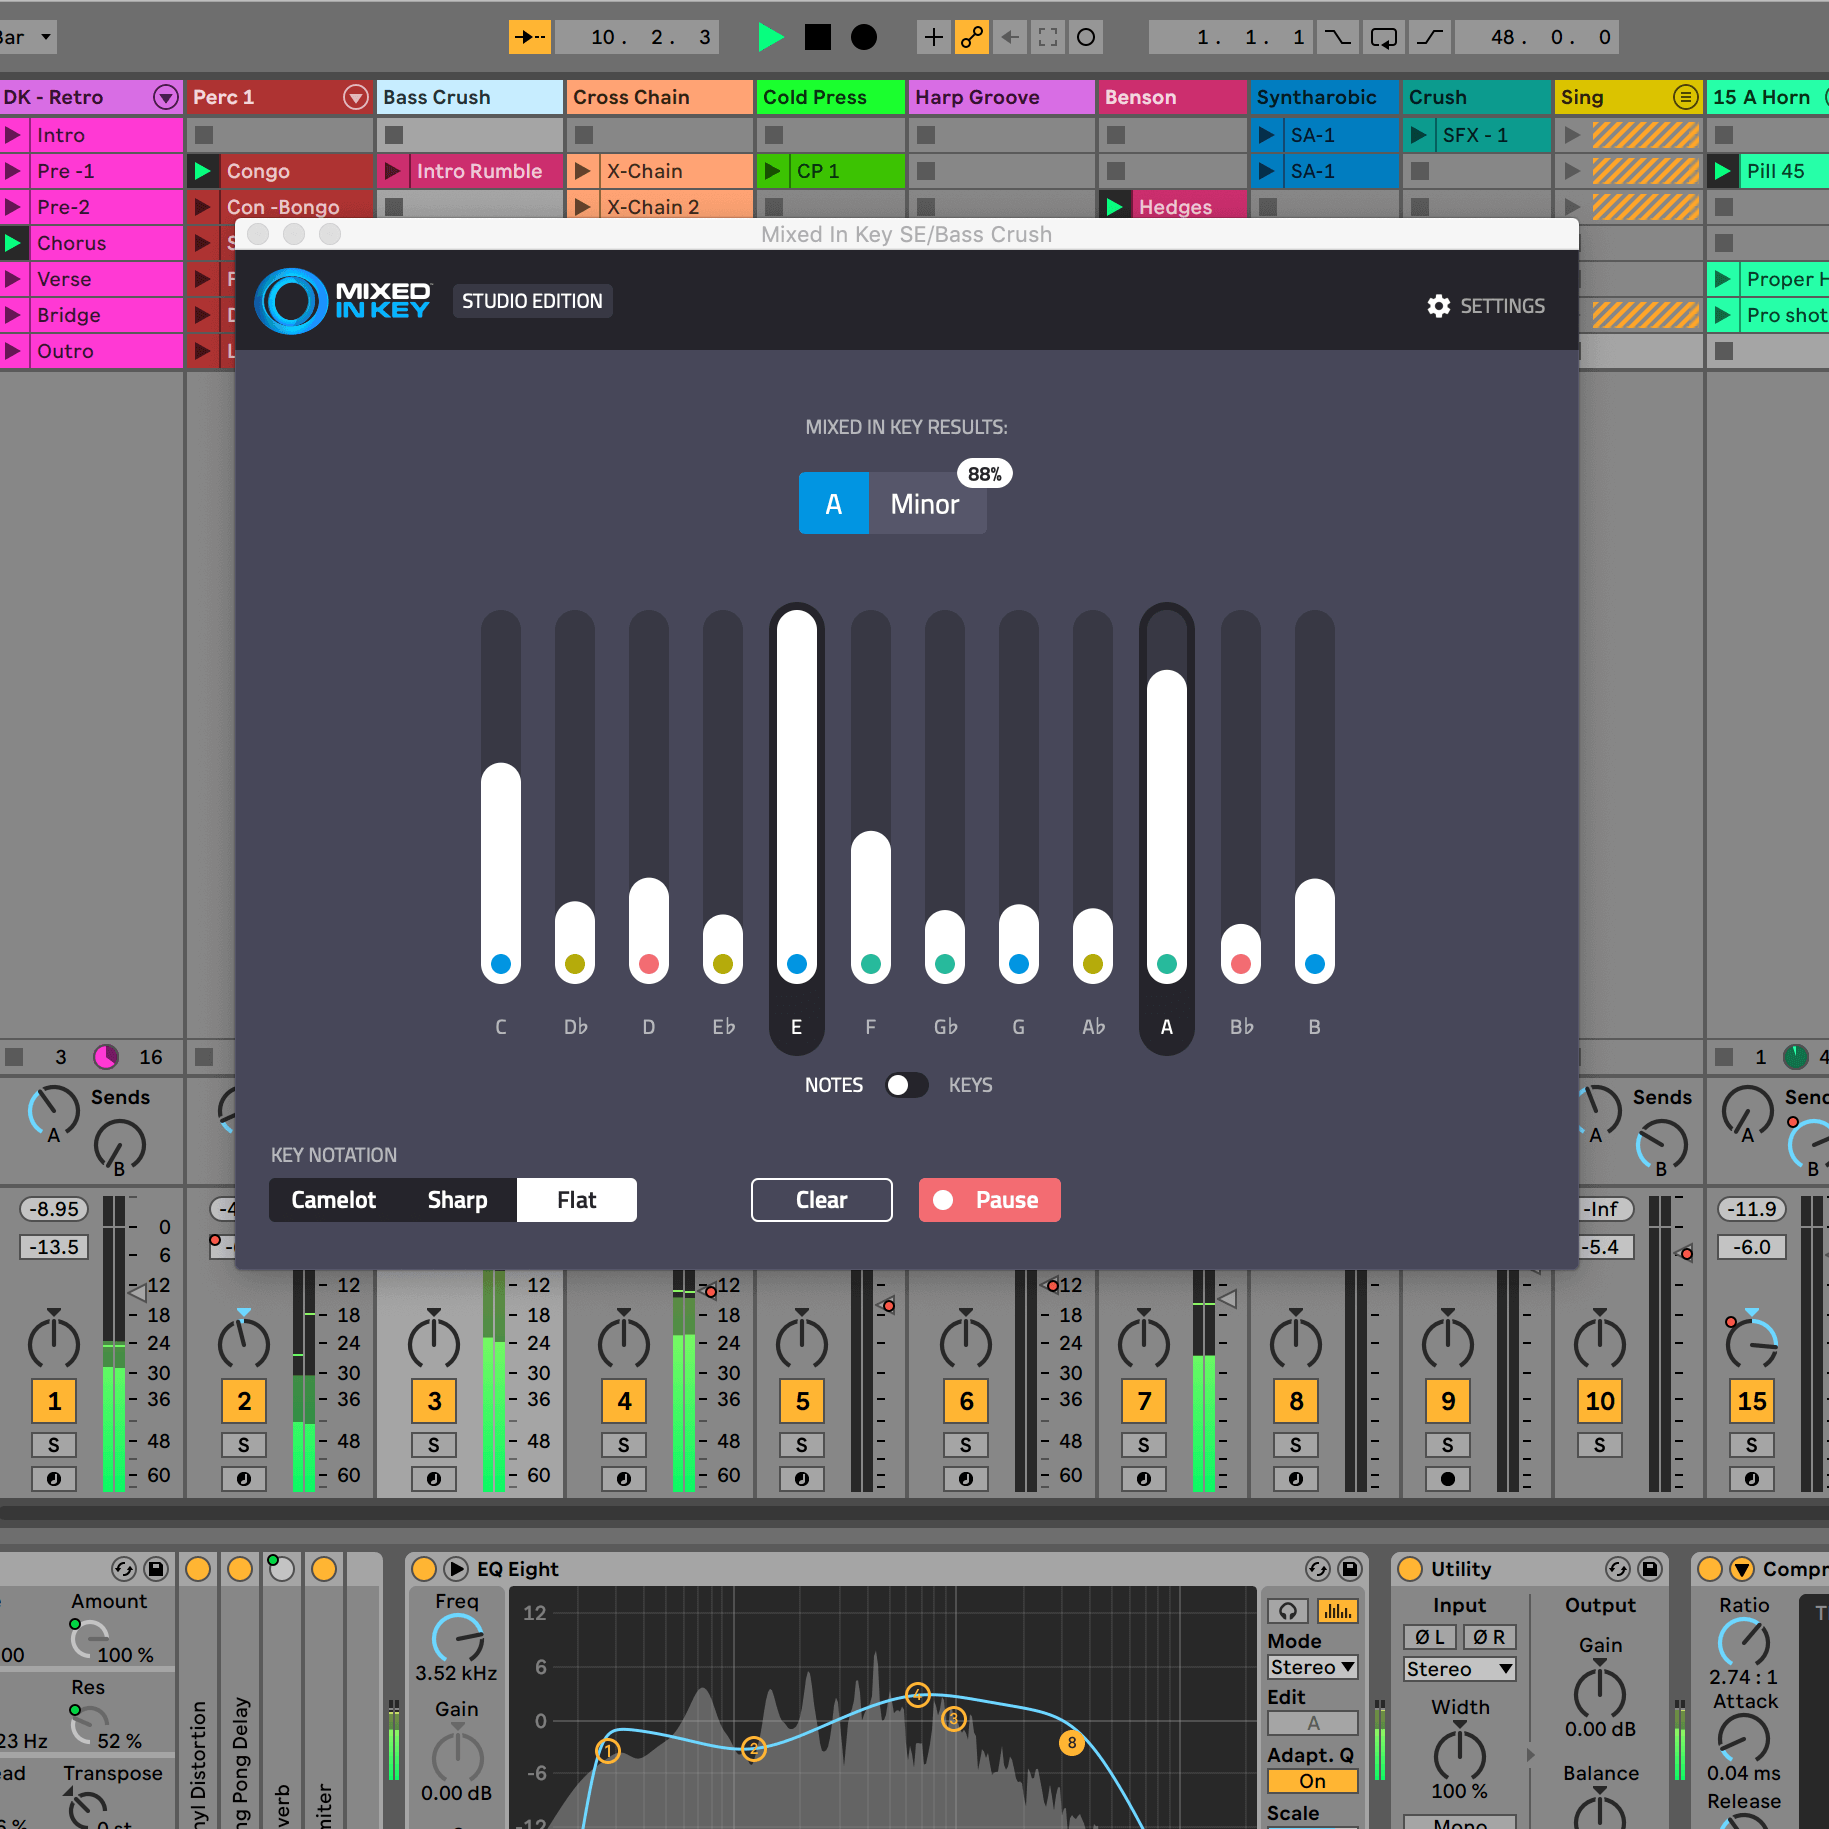Launch the Chorus scene clip
1829x1829 pixels.
click(13, 243)
